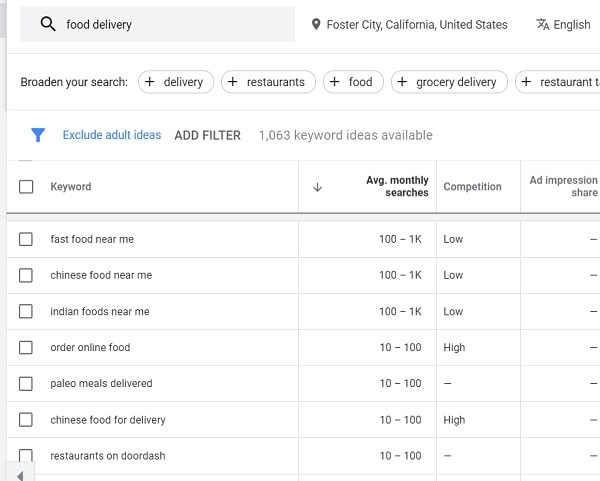600x481 pixels.
Task: Click the ADD FILTER button
Action: [207, 135]
